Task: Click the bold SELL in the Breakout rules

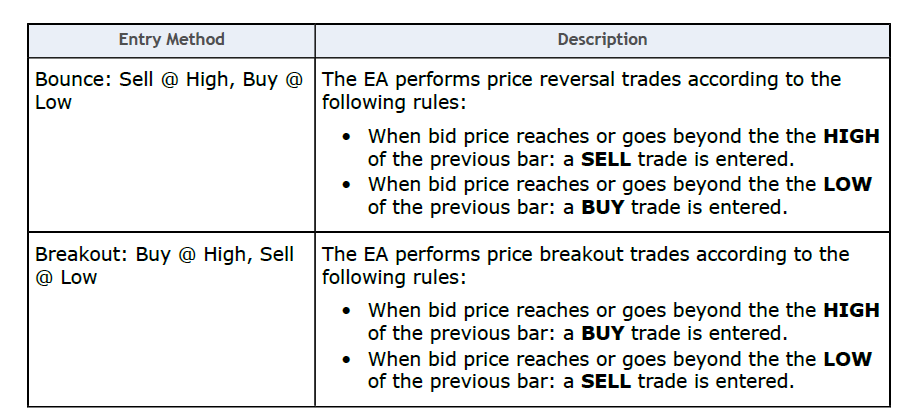Action: (606, 381)
